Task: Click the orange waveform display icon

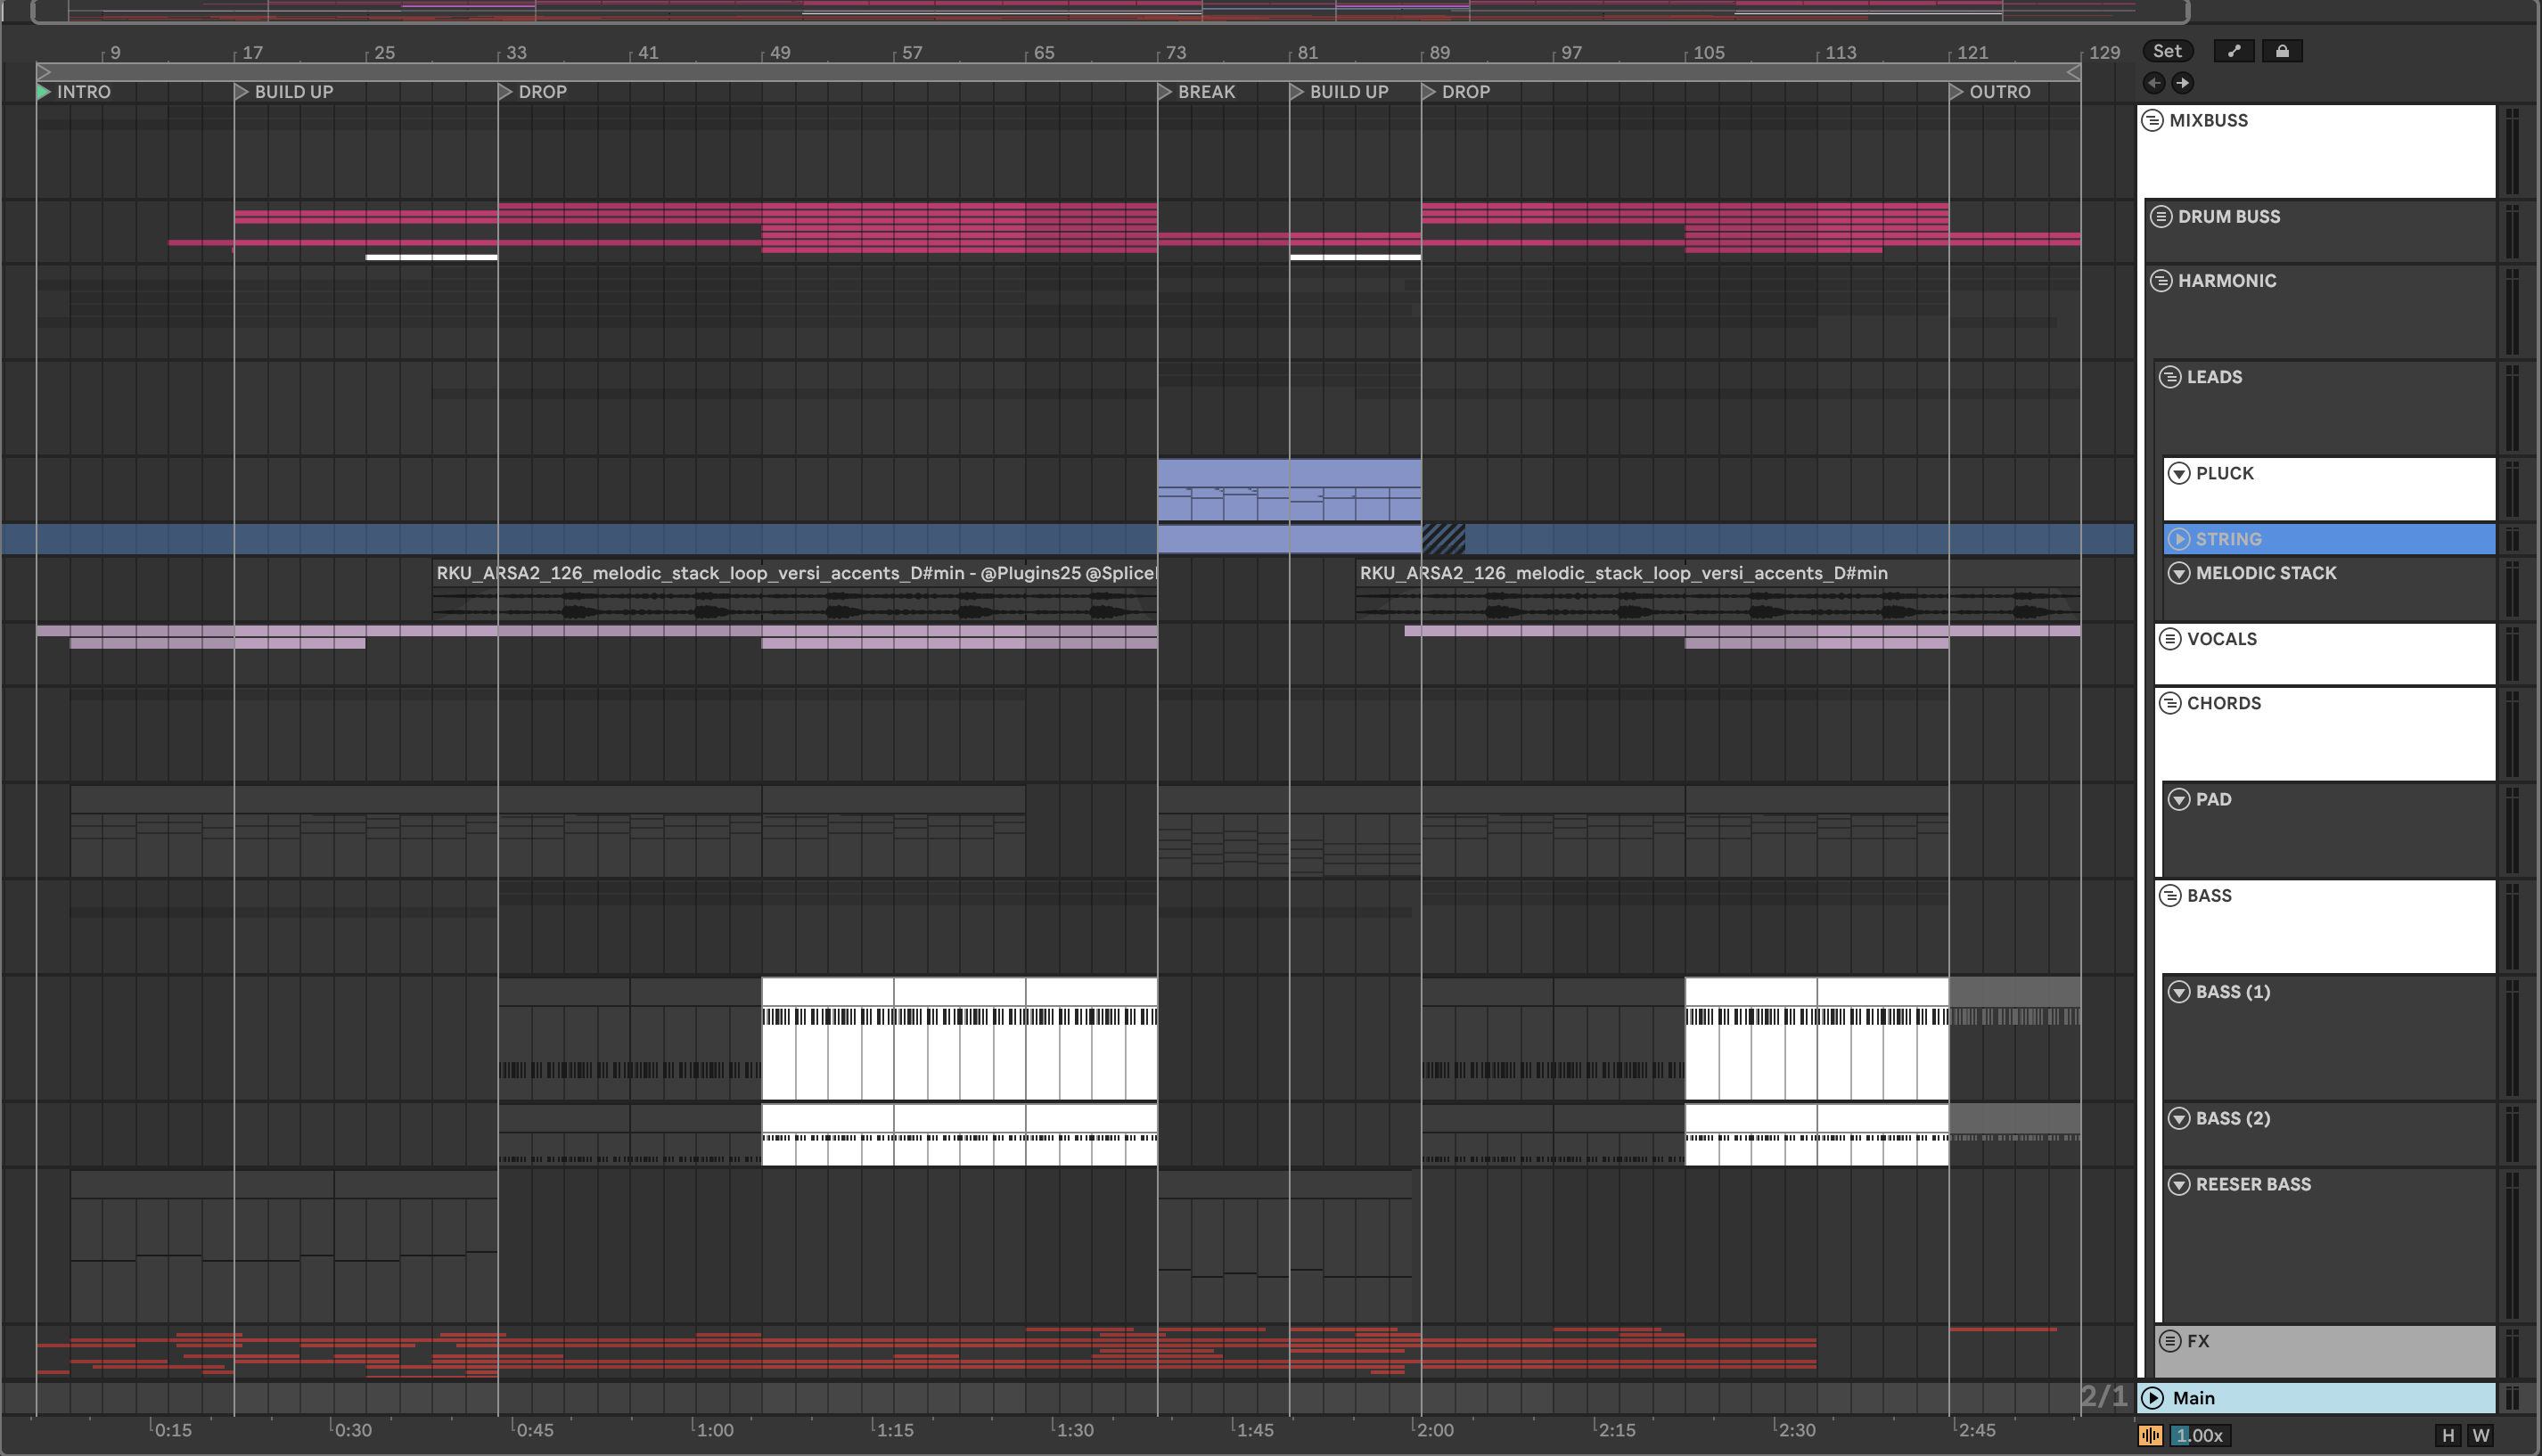Action: pyautogui.click(x=2150, y=1435)
